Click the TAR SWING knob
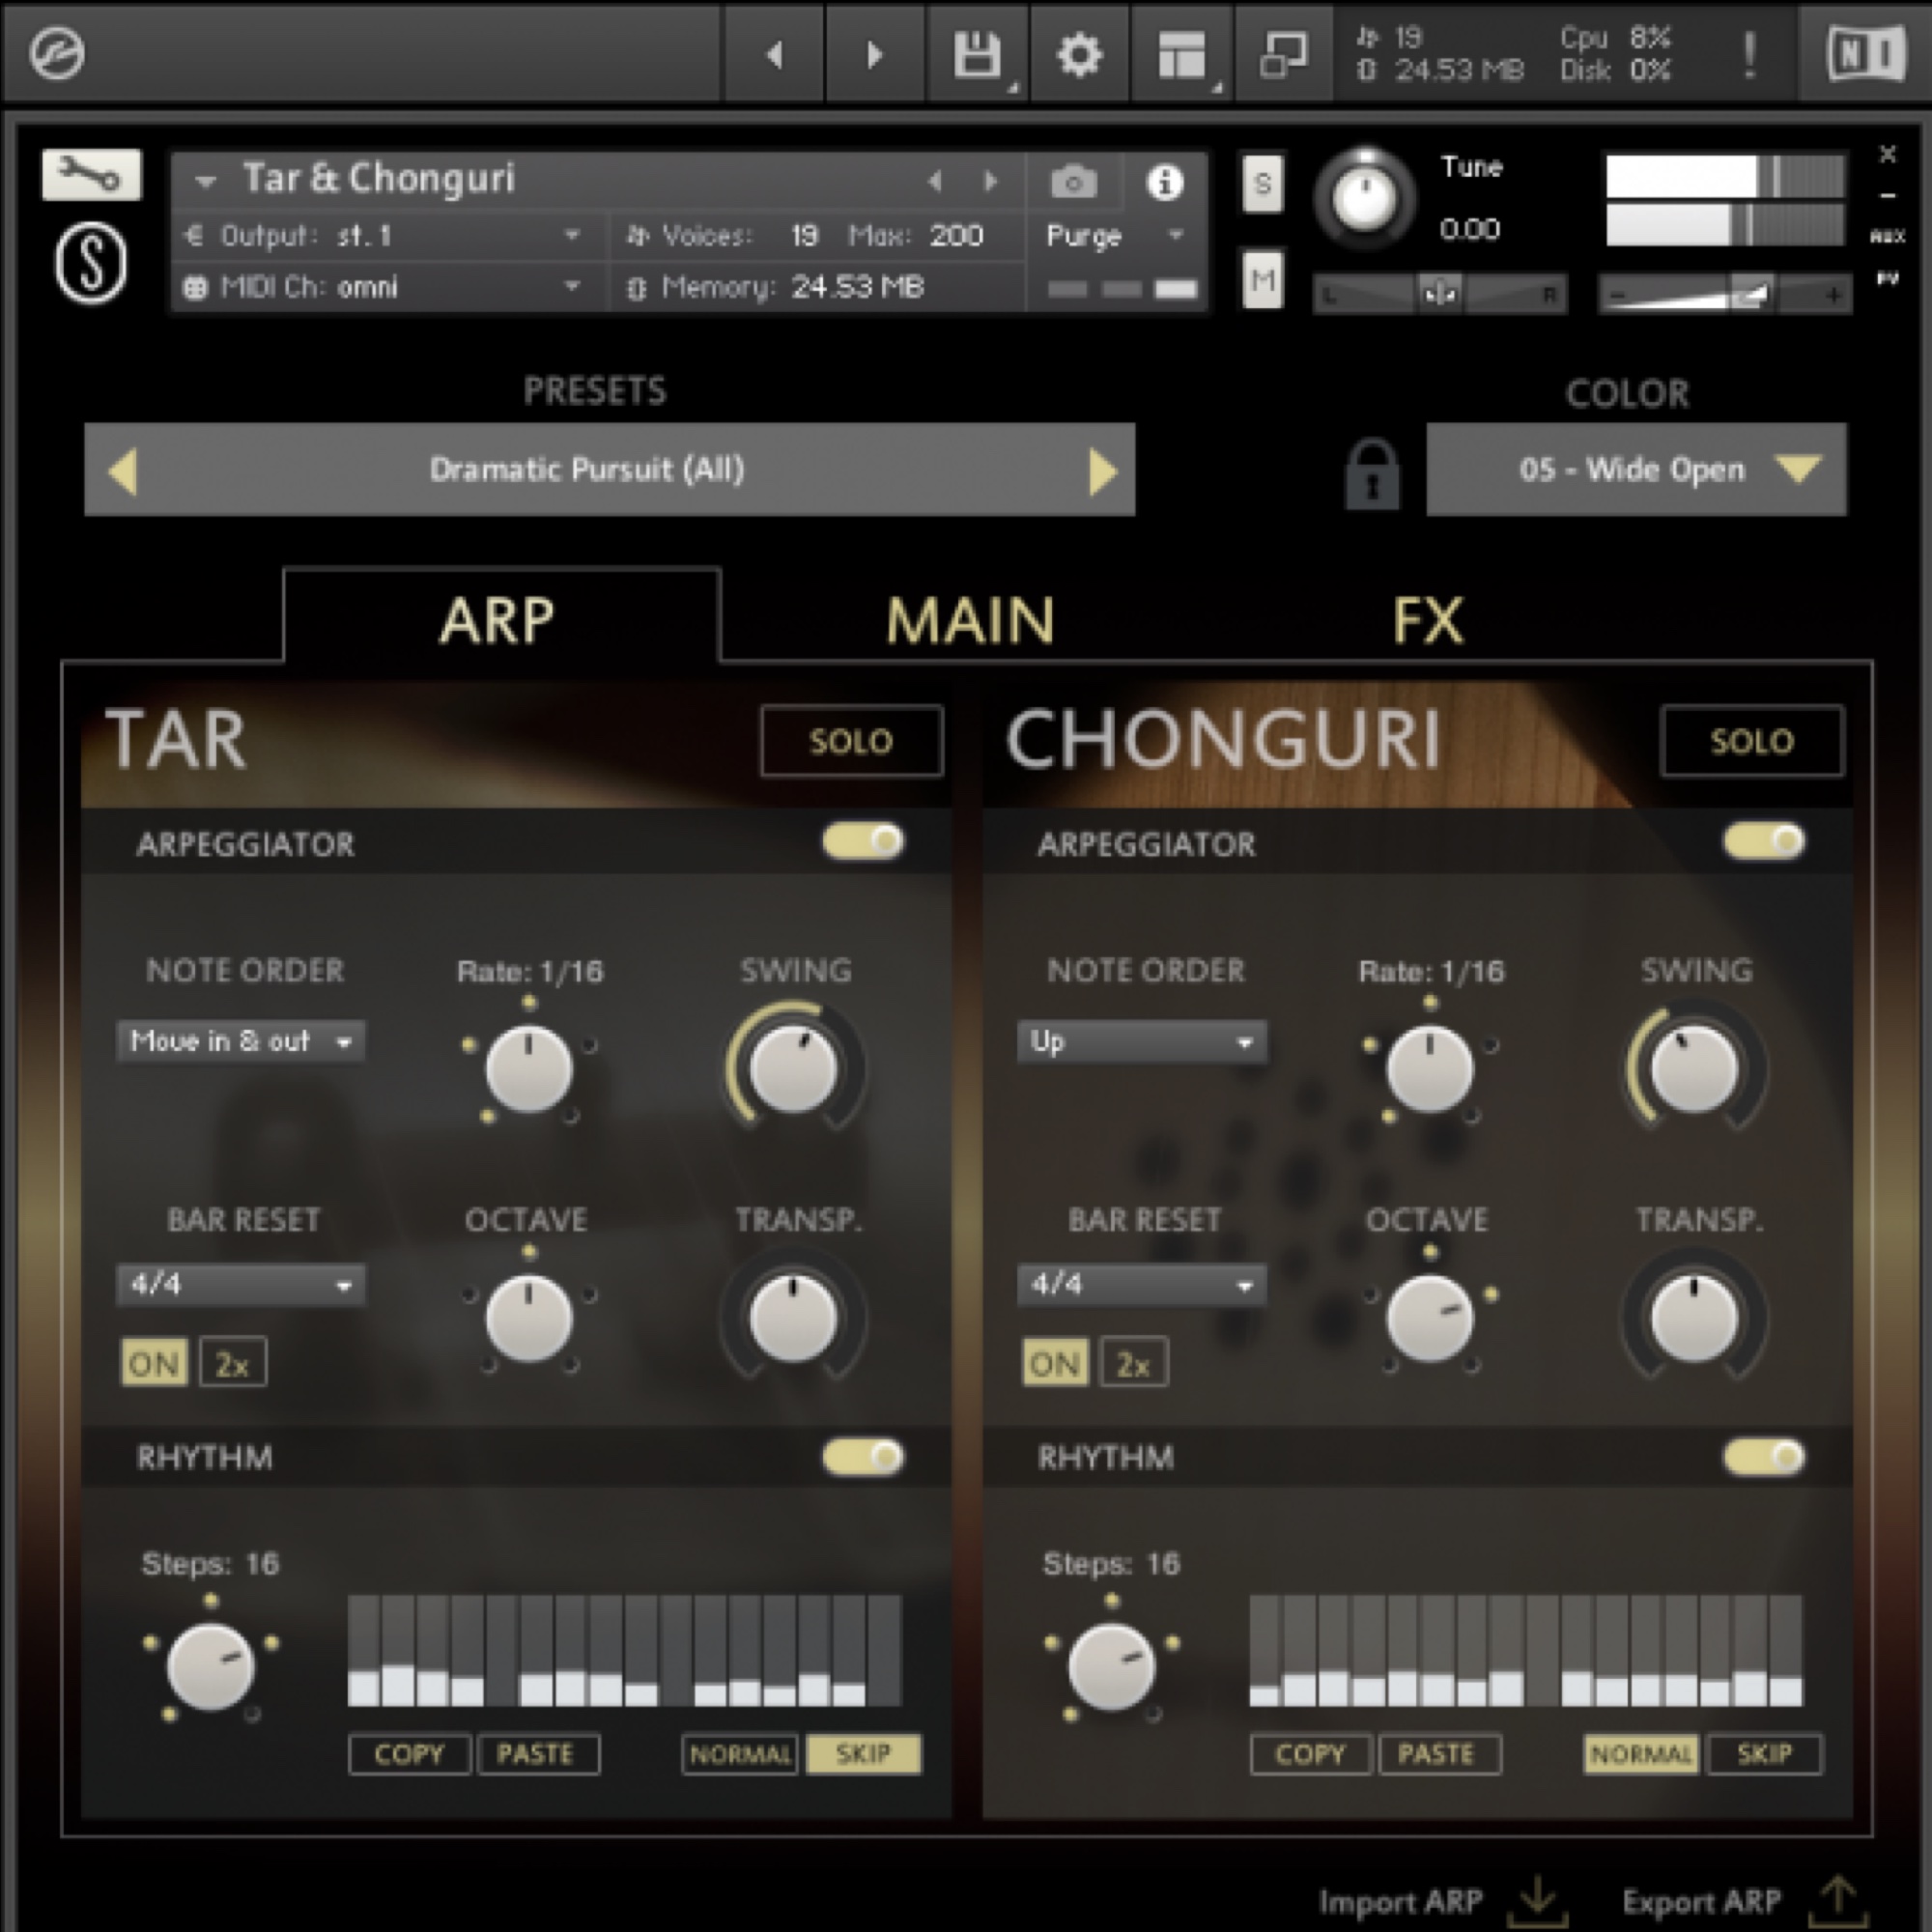 (794, 1068)
